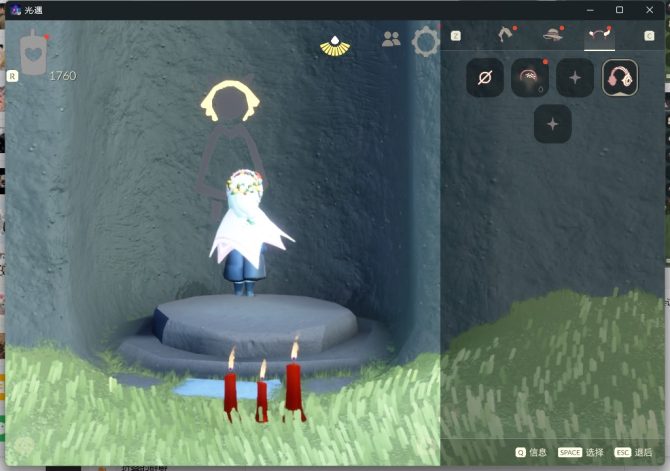Click the Z key previous category button
Screen dimensions: 670x471
(456, 36)
